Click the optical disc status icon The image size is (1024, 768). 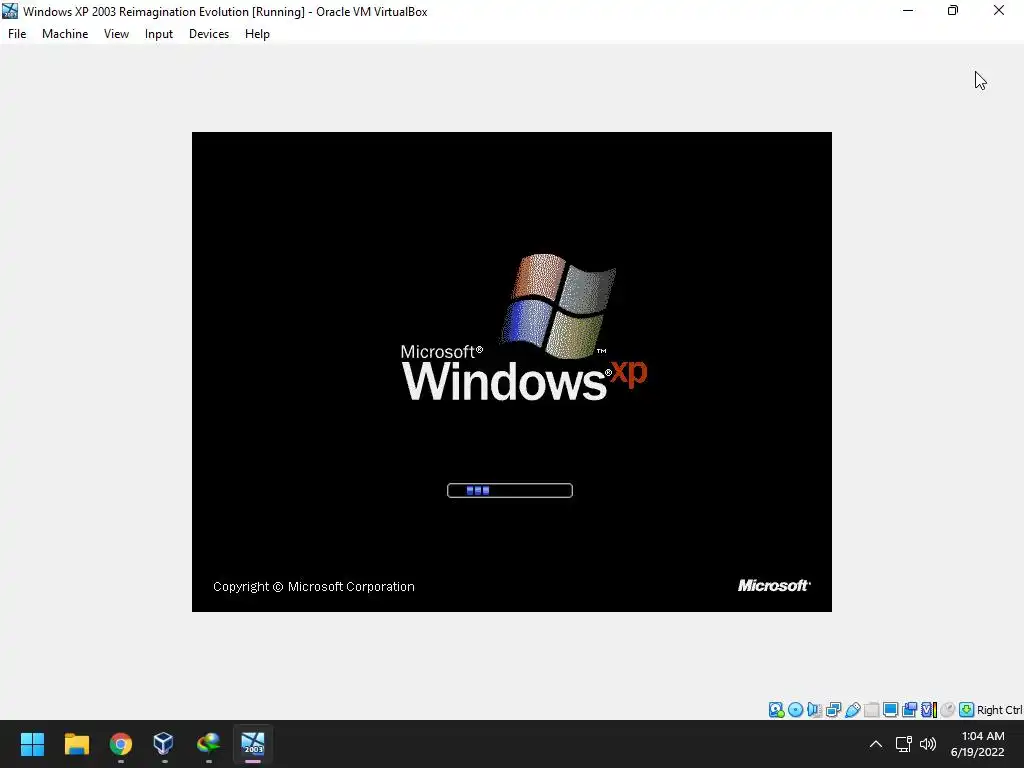795,710
